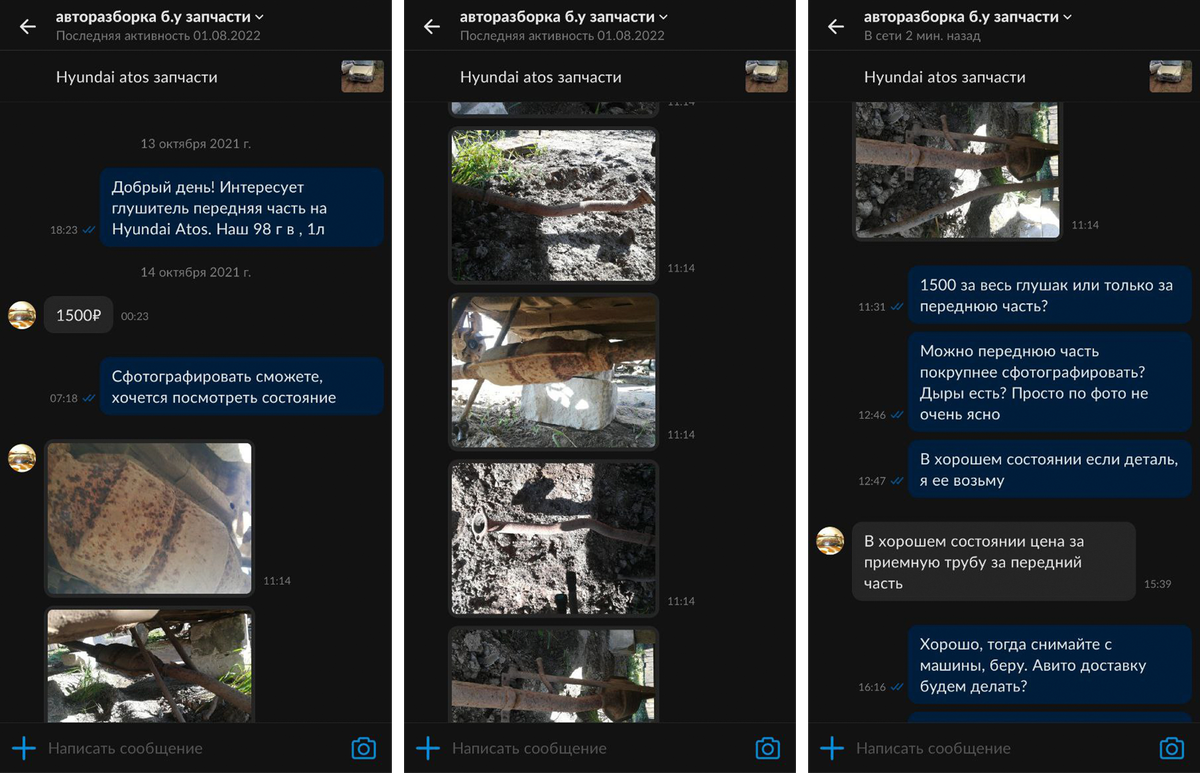Open the camera icon in the middle screen
1200x773 pixels.
pos(767,748)
